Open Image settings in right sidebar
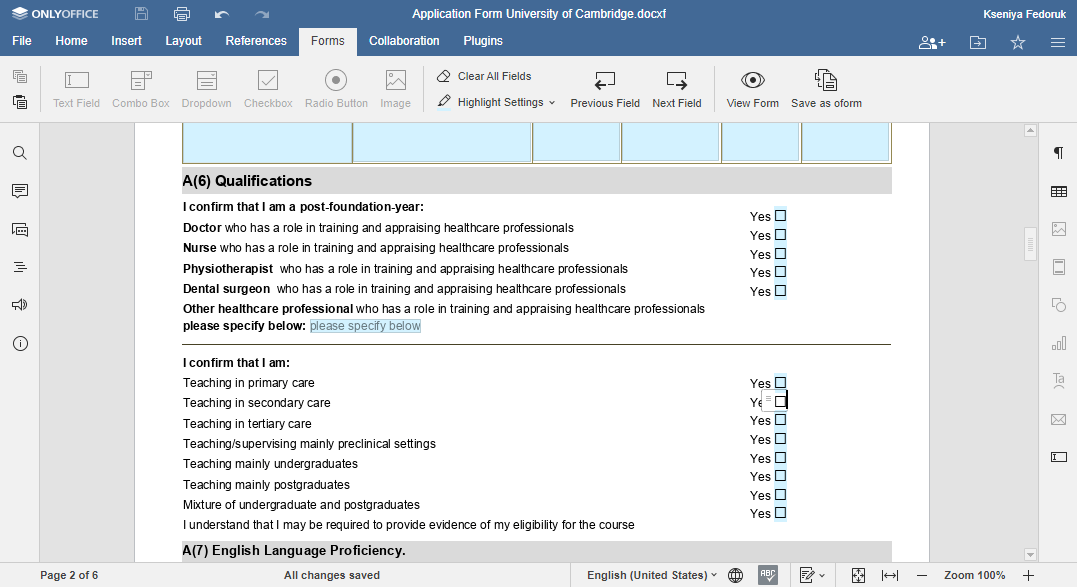Image resolution: width=1077 pixels, height=587 pixels. tap(1058, 229)
